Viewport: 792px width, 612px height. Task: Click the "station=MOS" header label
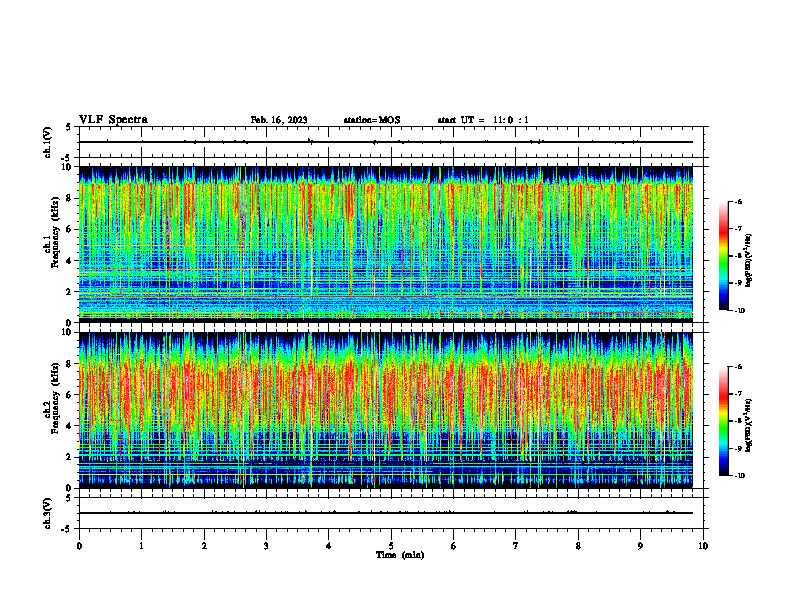coord(372,120)
